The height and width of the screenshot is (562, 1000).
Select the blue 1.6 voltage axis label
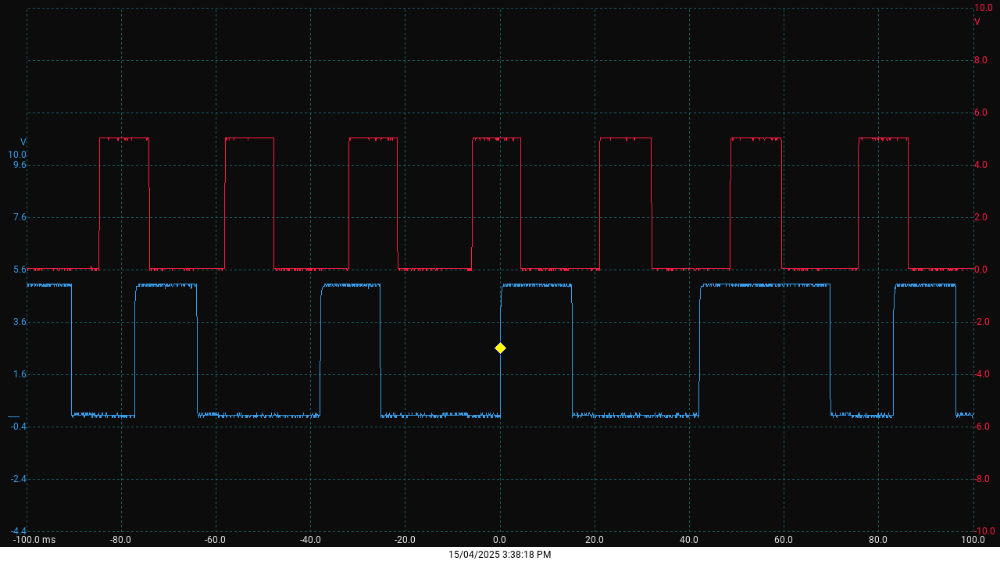pyautogui.click(x=19, y=374)
